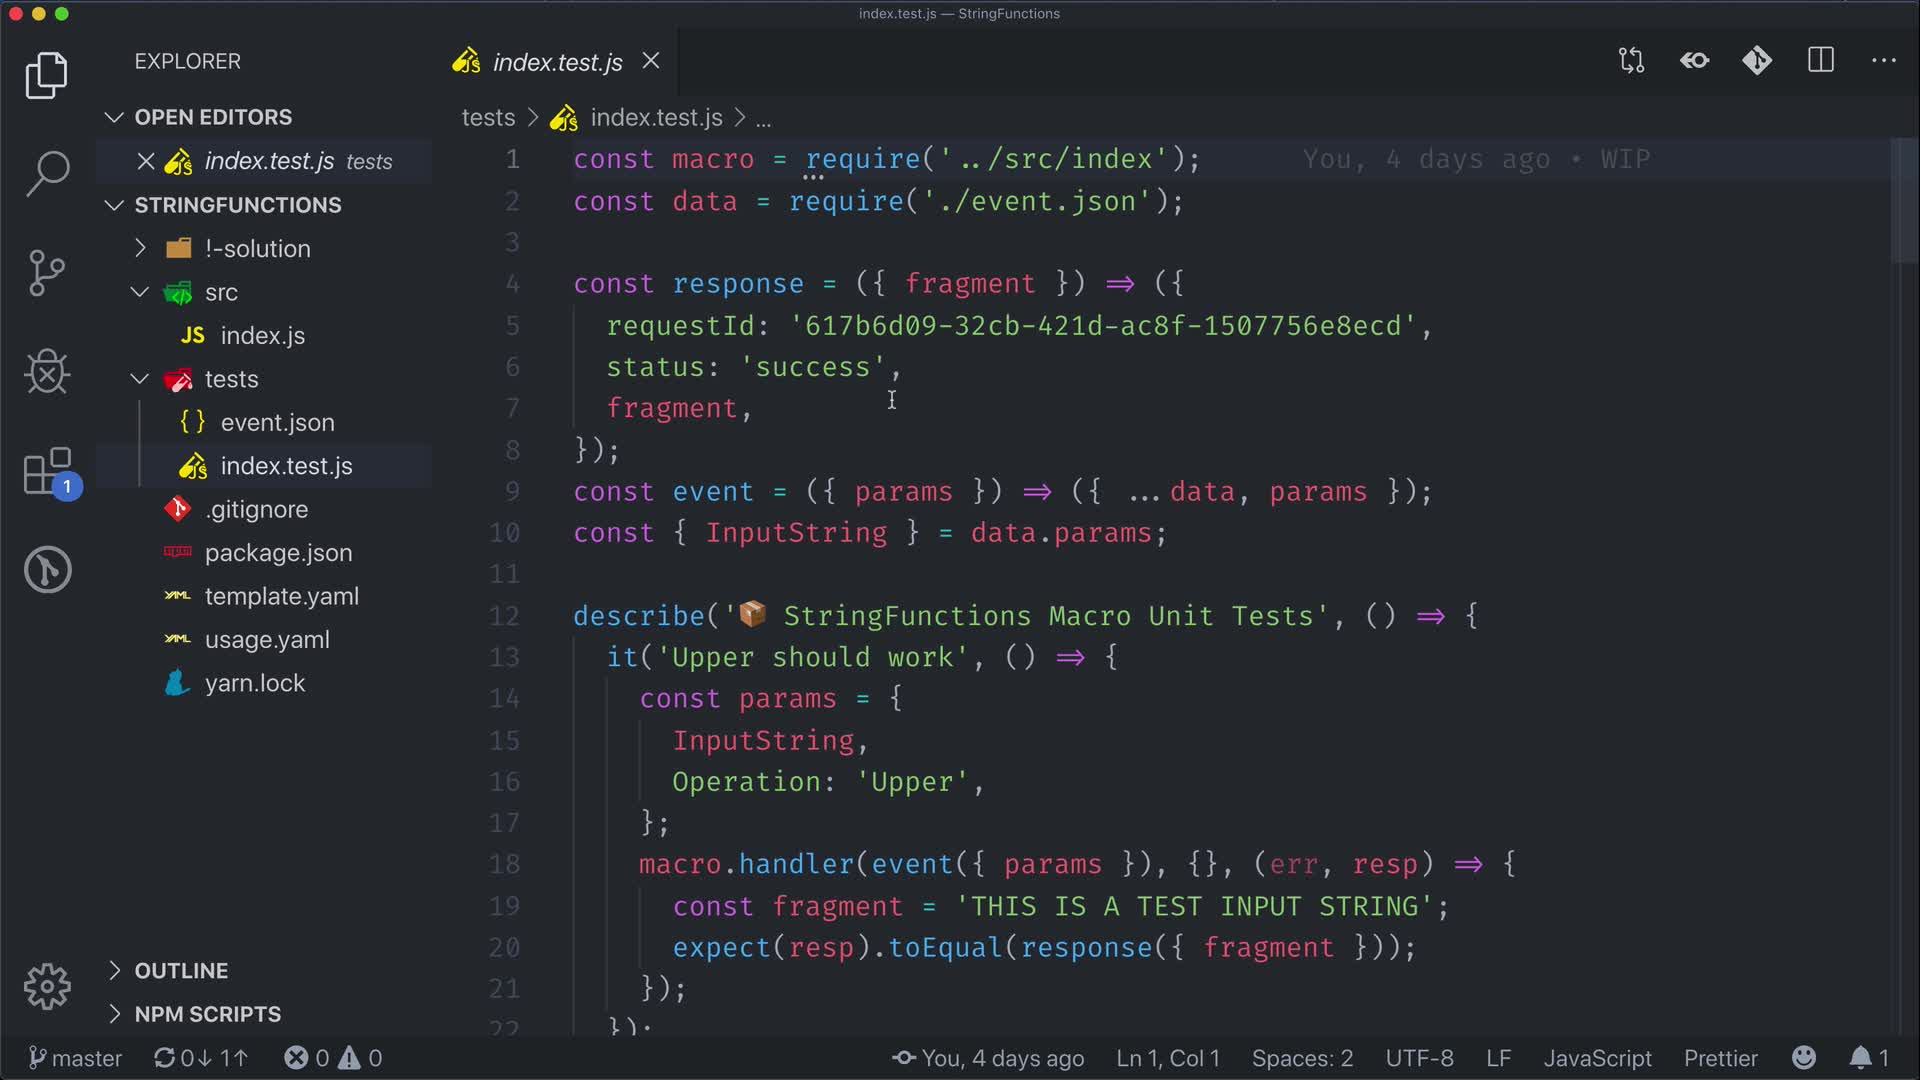Viewport: 1920px width, 1080px height.
Task: Click the compare changes icon in toolbar
Action: [x=1631, y=61]
